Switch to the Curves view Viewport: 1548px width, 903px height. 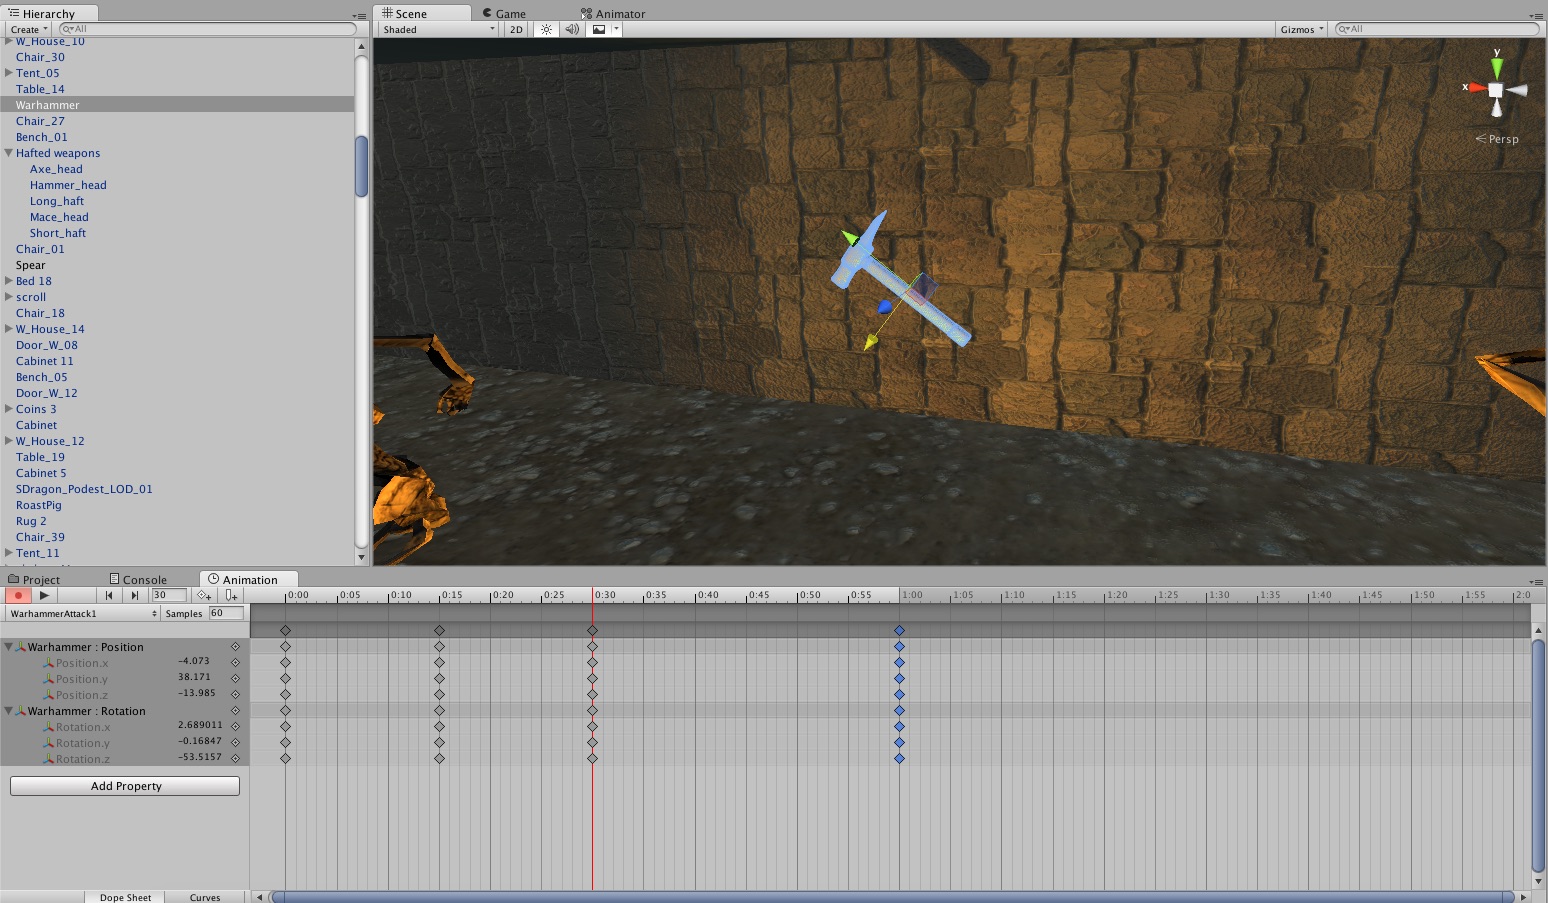pos(205,897)
